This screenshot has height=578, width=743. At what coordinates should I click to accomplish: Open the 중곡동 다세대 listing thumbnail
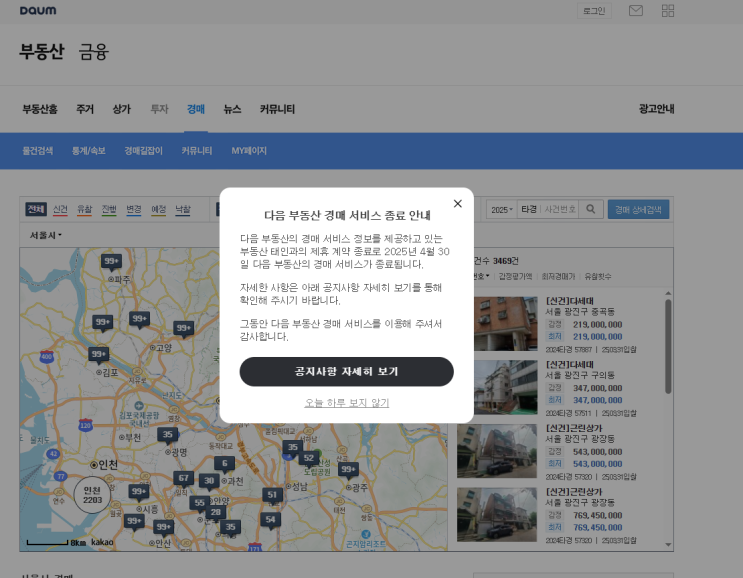click(x=505, y=324)
